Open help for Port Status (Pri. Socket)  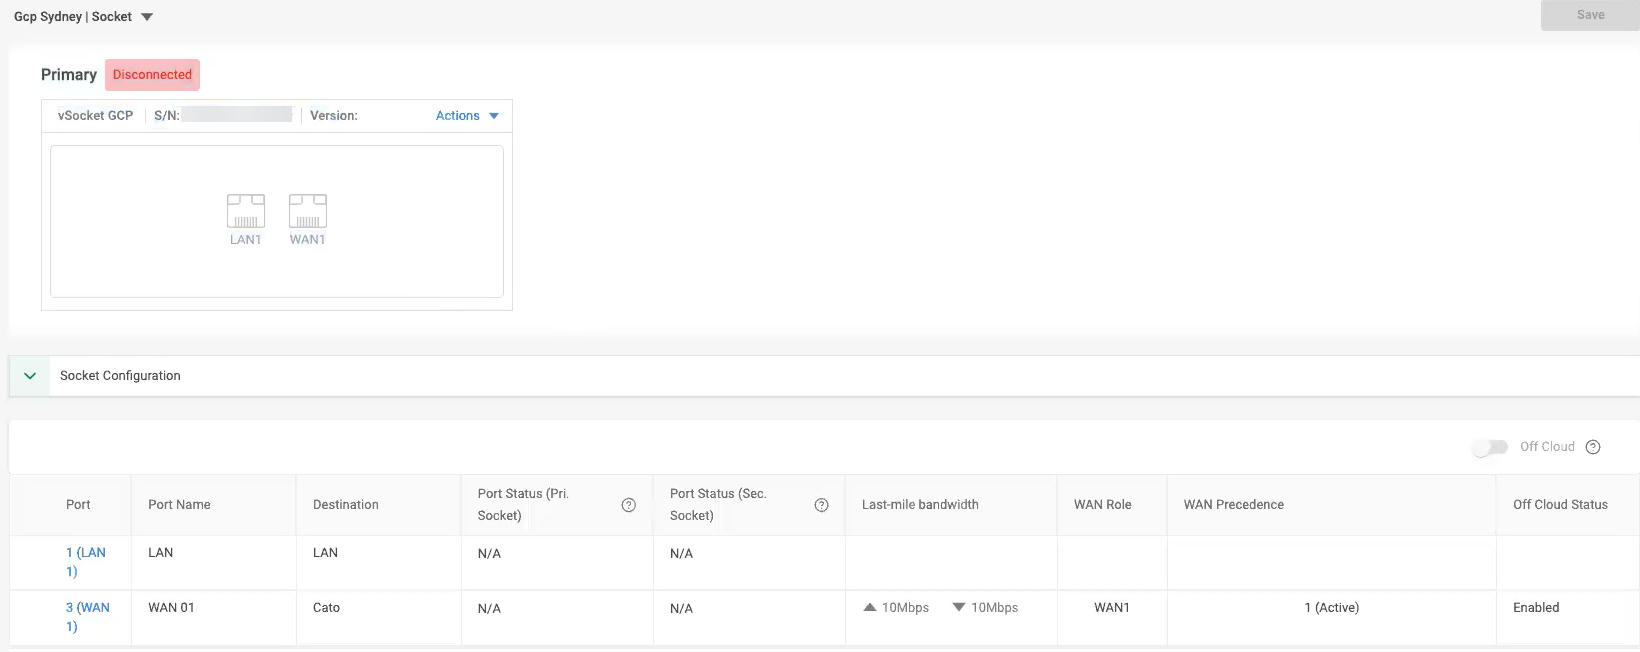(629, 505)
